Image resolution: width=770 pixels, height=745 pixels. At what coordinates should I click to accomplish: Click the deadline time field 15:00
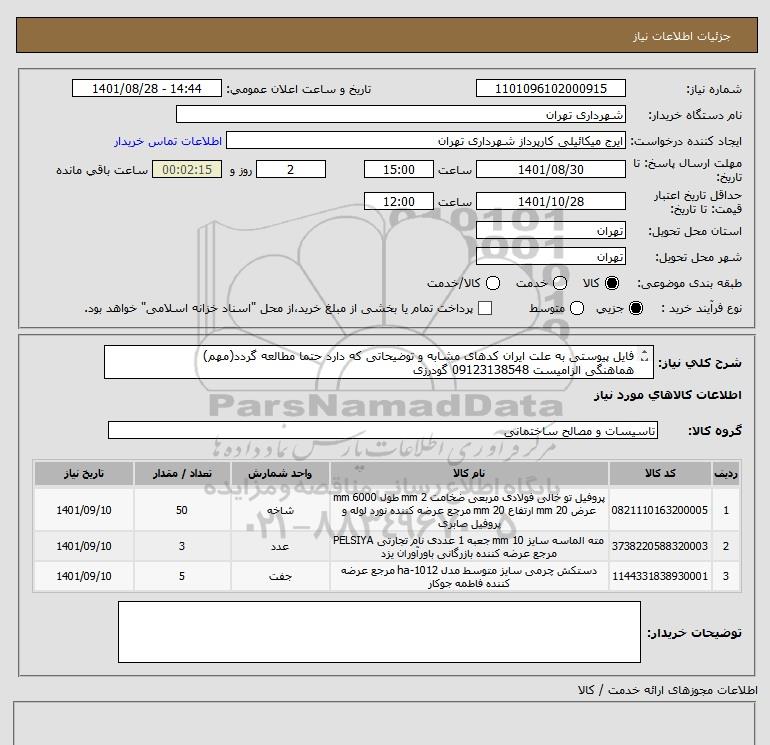click(399, 169)
